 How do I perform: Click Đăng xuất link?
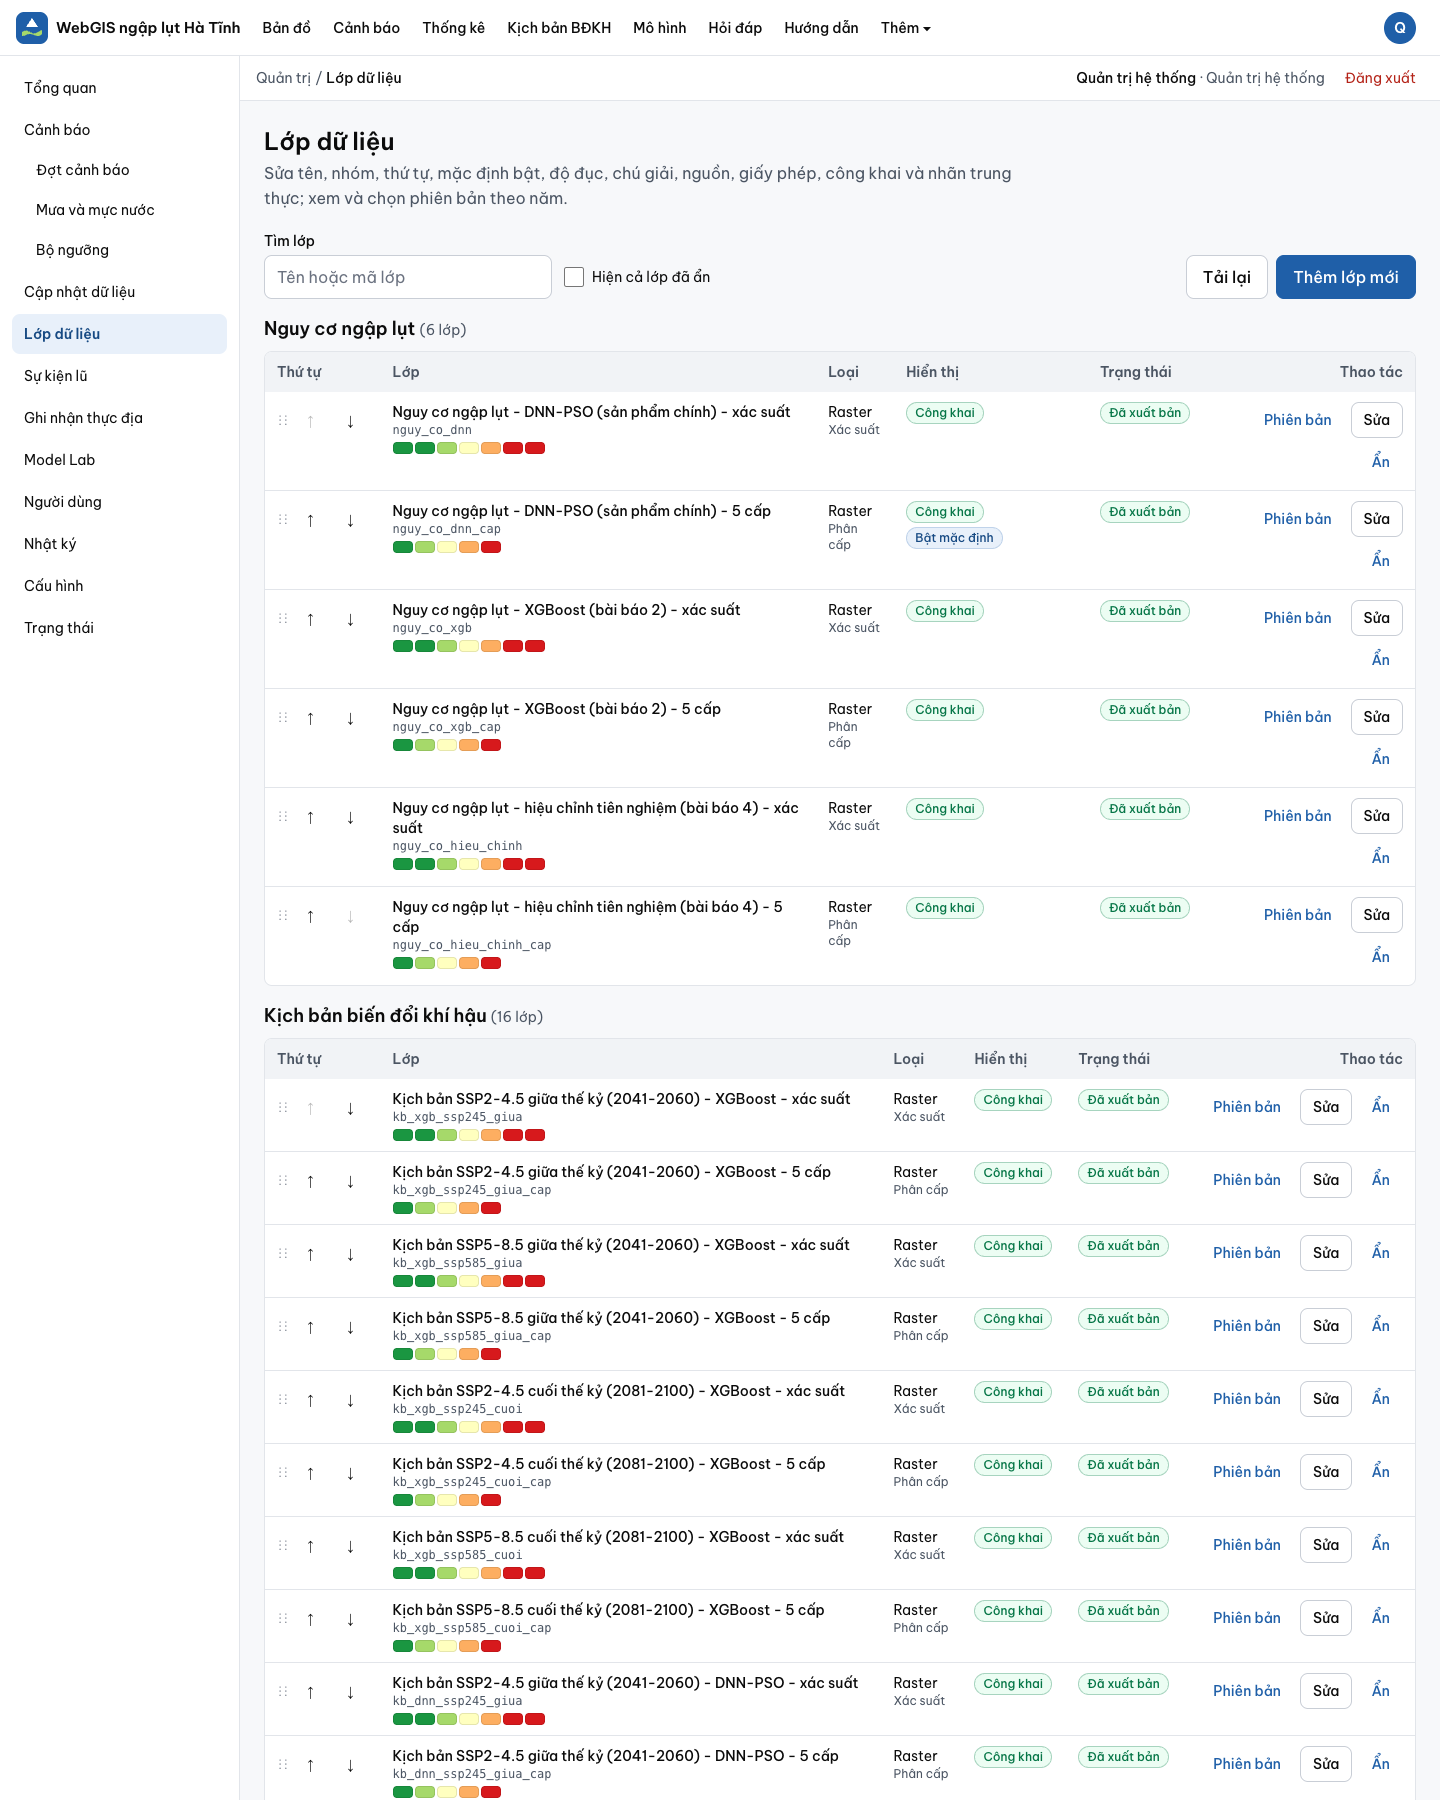(x=1379, y=78)
